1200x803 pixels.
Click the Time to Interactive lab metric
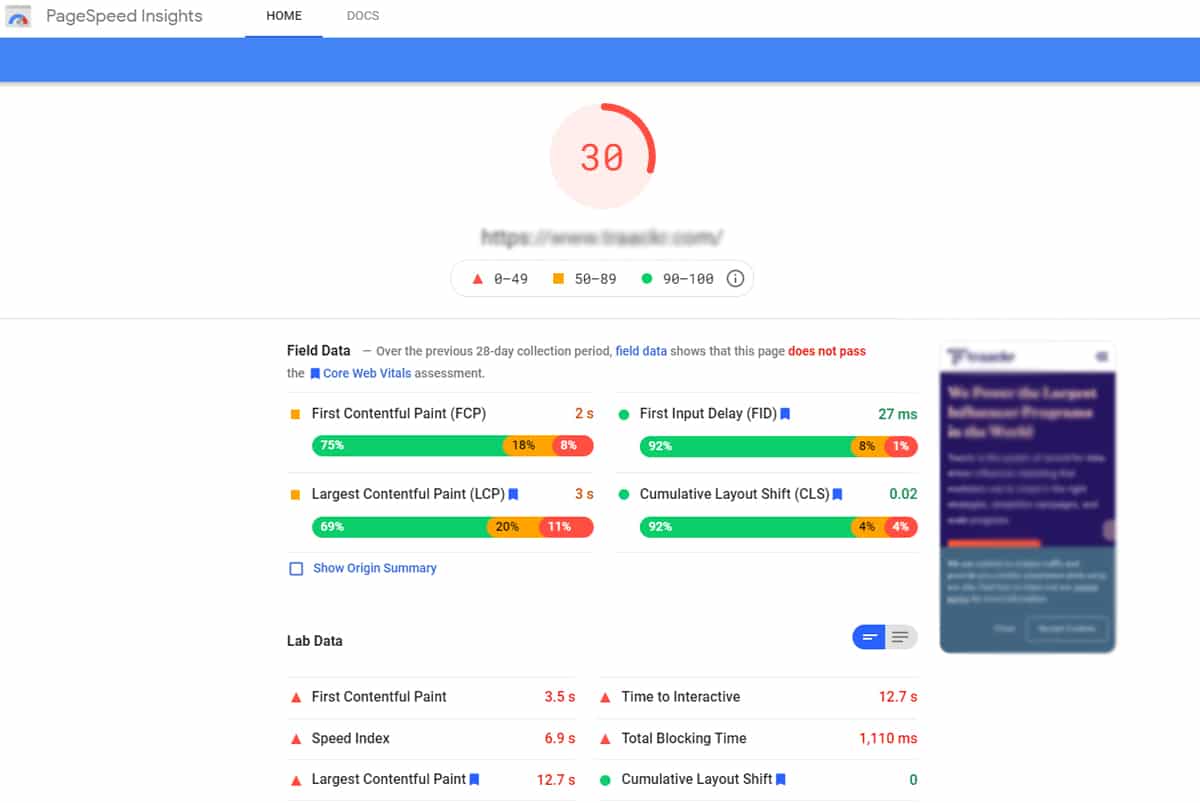pyautogui.click(x=681, y=697)
